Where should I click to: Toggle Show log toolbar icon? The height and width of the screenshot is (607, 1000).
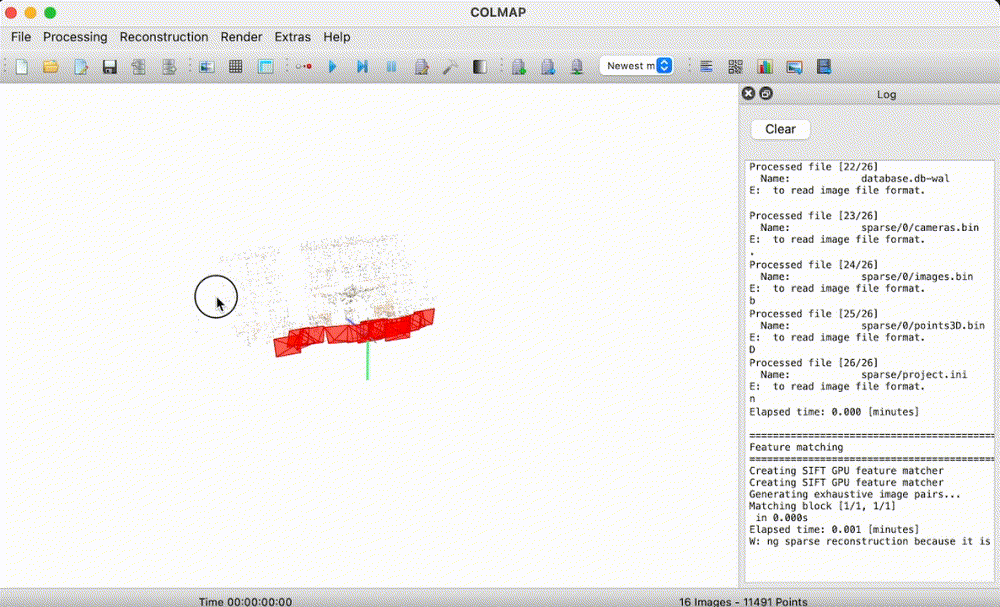(706, 66)
